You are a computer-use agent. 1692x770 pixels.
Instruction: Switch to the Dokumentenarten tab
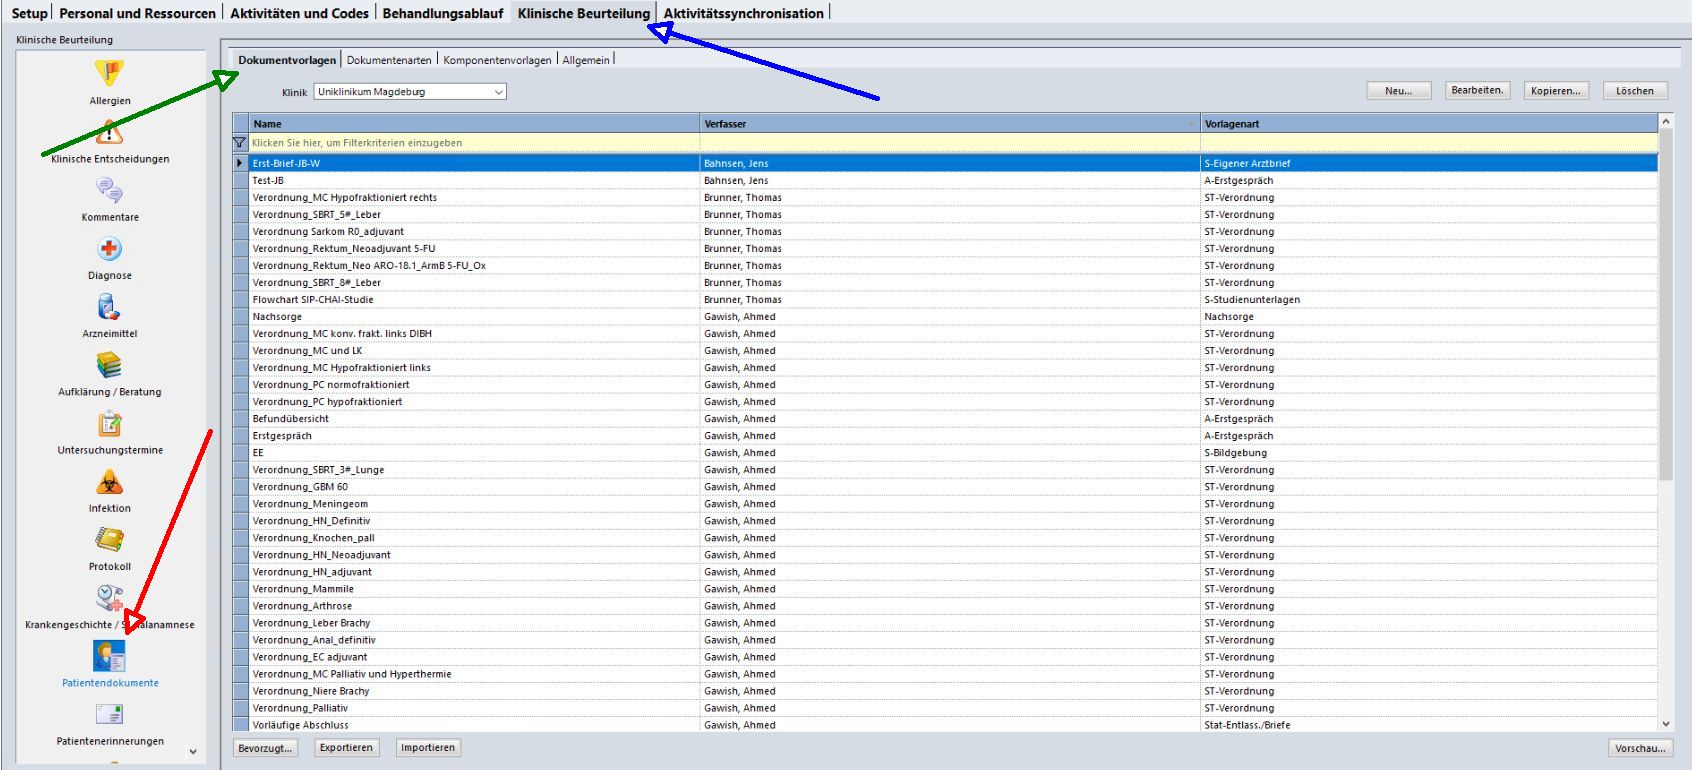tap(389, 60)
